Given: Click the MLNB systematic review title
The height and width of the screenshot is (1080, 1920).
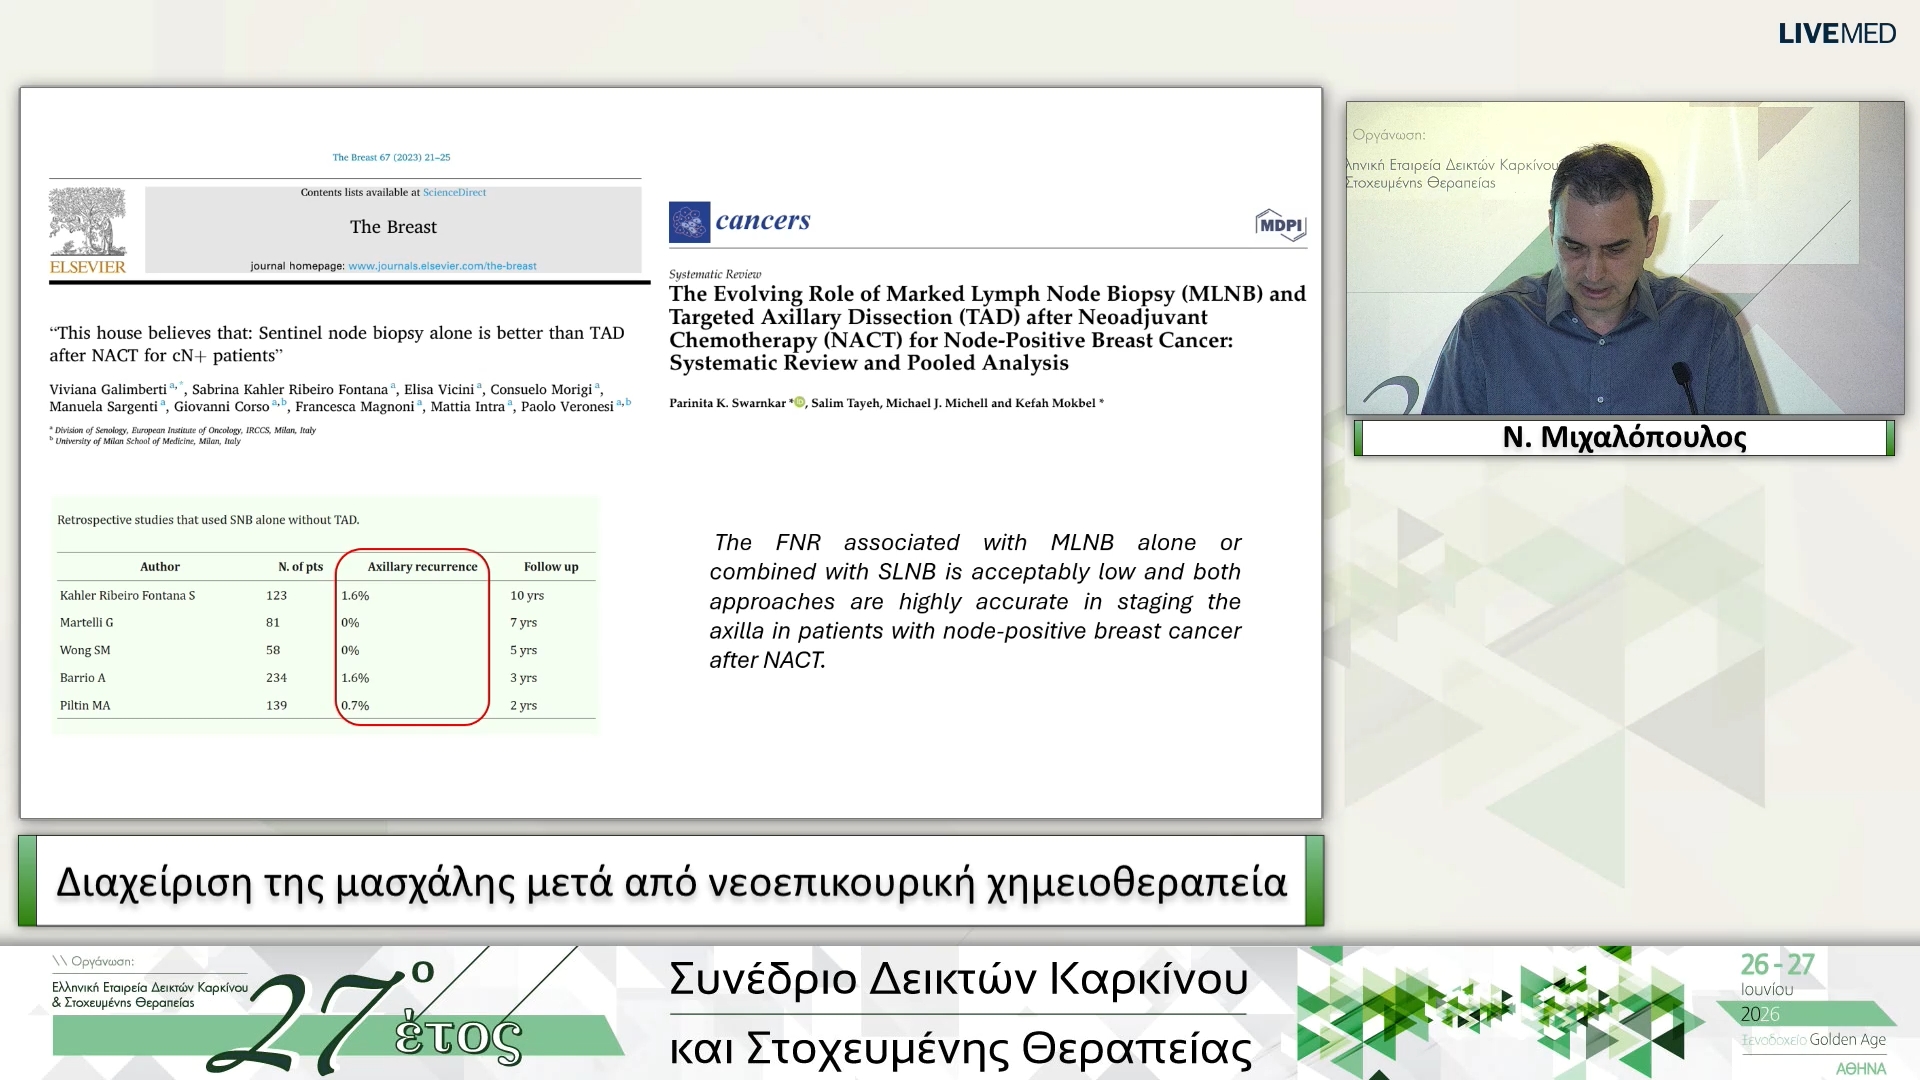Looking at the screenshot, I should pyautogui.click(x=987, y=328).
